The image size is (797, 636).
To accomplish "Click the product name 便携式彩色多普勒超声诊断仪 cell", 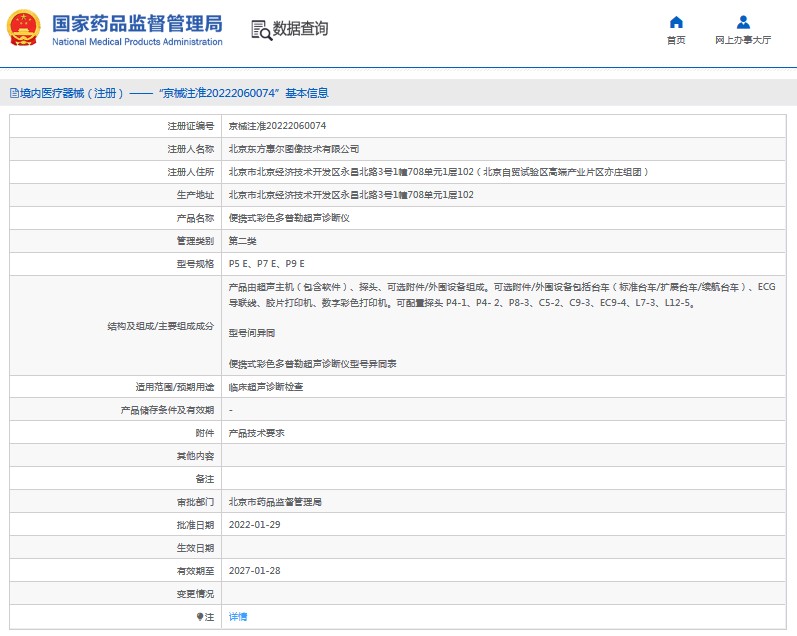I will [289, 217].
